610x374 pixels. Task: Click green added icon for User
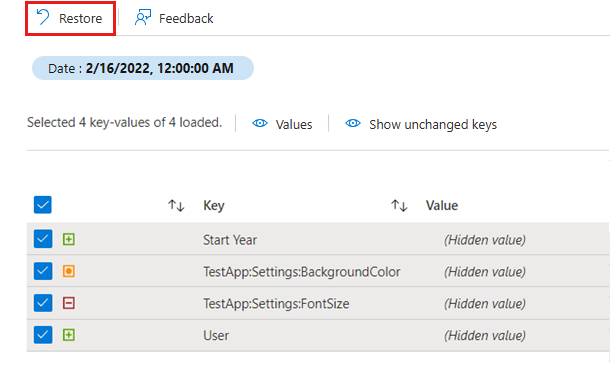tap(69, 335)
